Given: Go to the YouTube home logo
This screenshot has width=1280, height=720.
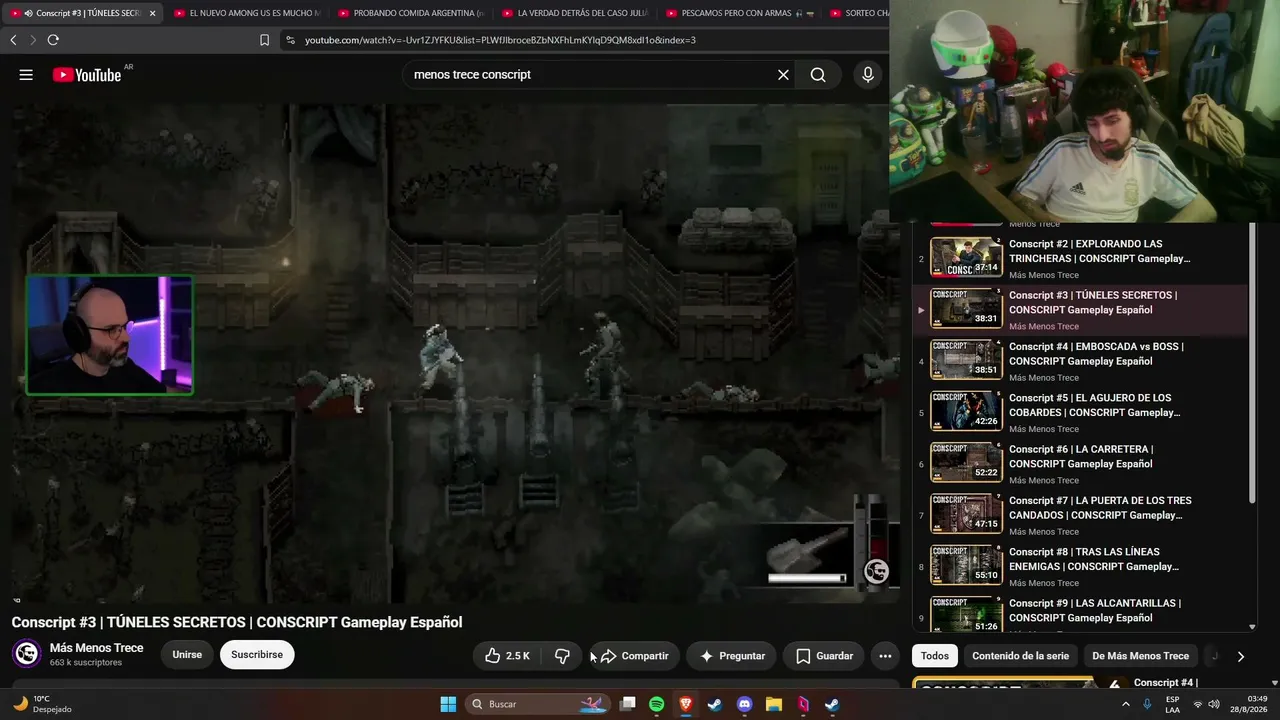Looking at the screenshot, I should tap(87, 75).
